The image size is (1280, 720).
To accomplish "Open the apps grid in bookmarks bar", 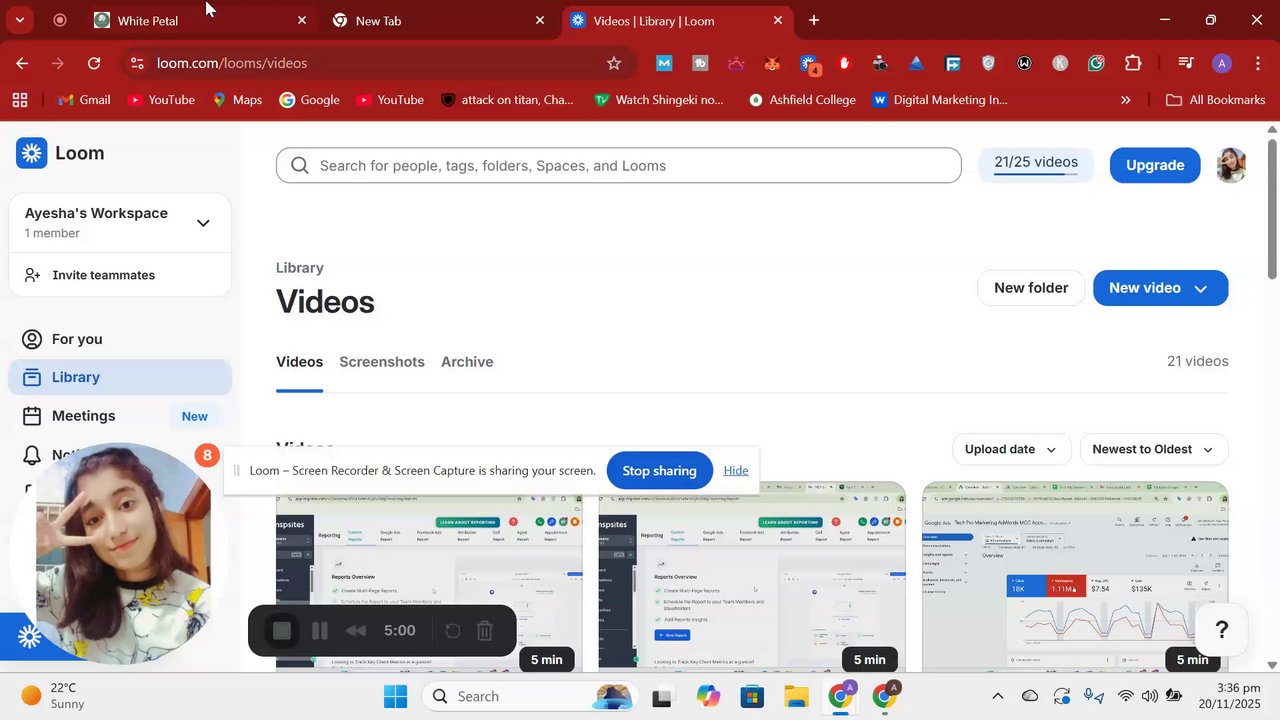I will tap(20, 100).
